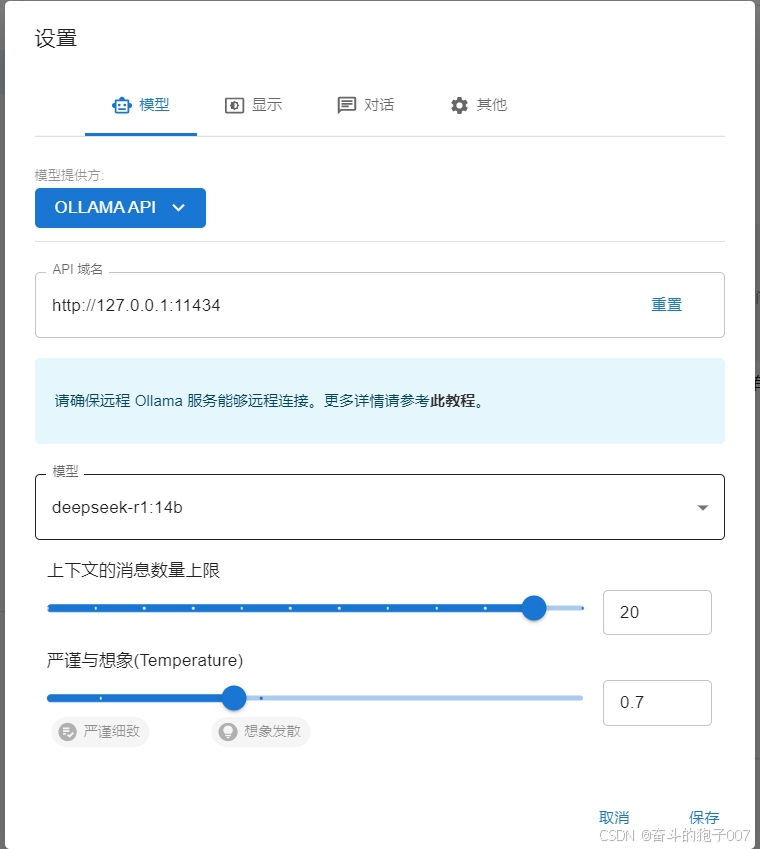
Task: Click the context limit value field showing 20
Action: pyautogui.click(x=657, y=612)
